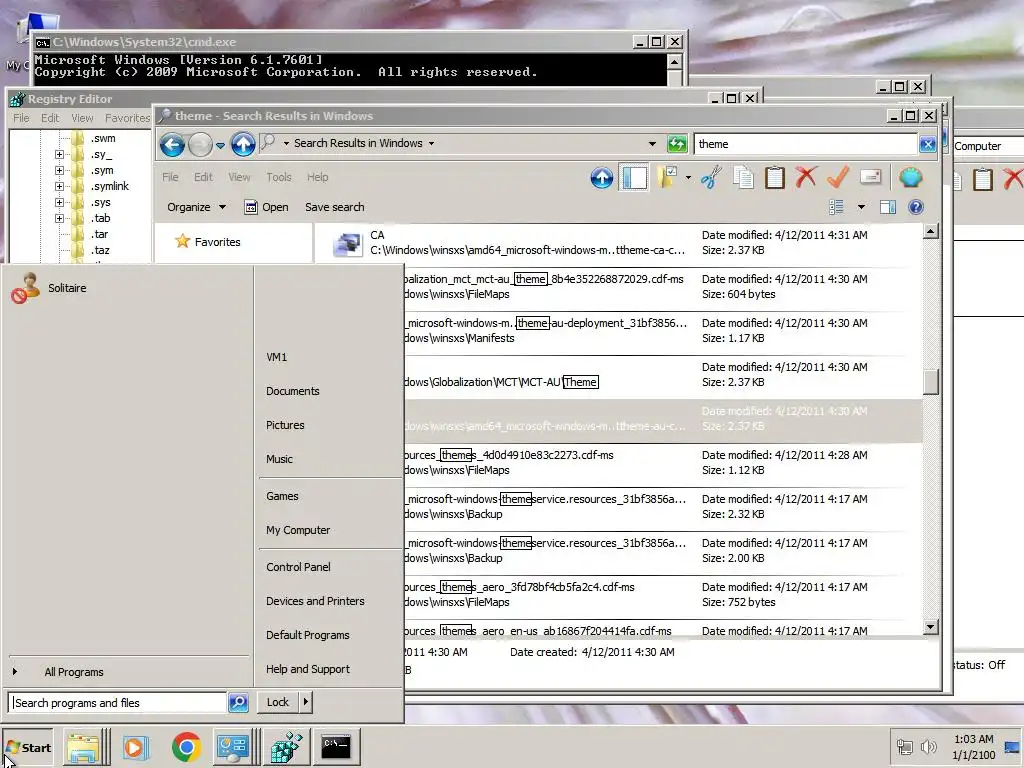Open Control Panel from Start menu
1024x768 pixels.
tap(298, 567)
